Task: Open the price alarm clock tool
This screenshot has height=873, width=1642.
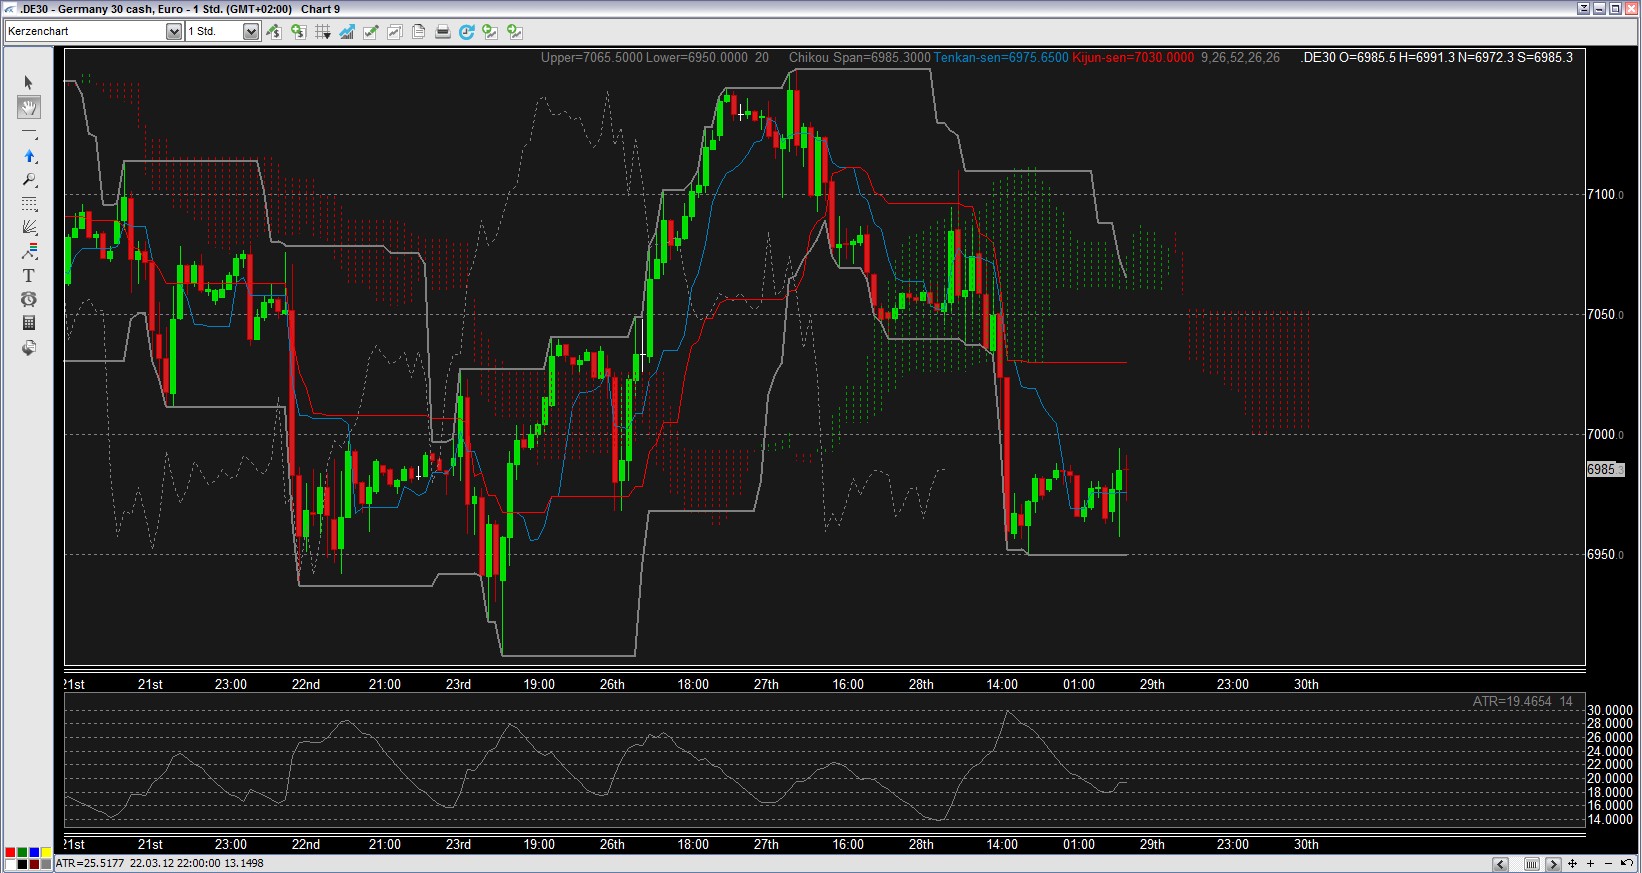Action: tap(29, 299)
